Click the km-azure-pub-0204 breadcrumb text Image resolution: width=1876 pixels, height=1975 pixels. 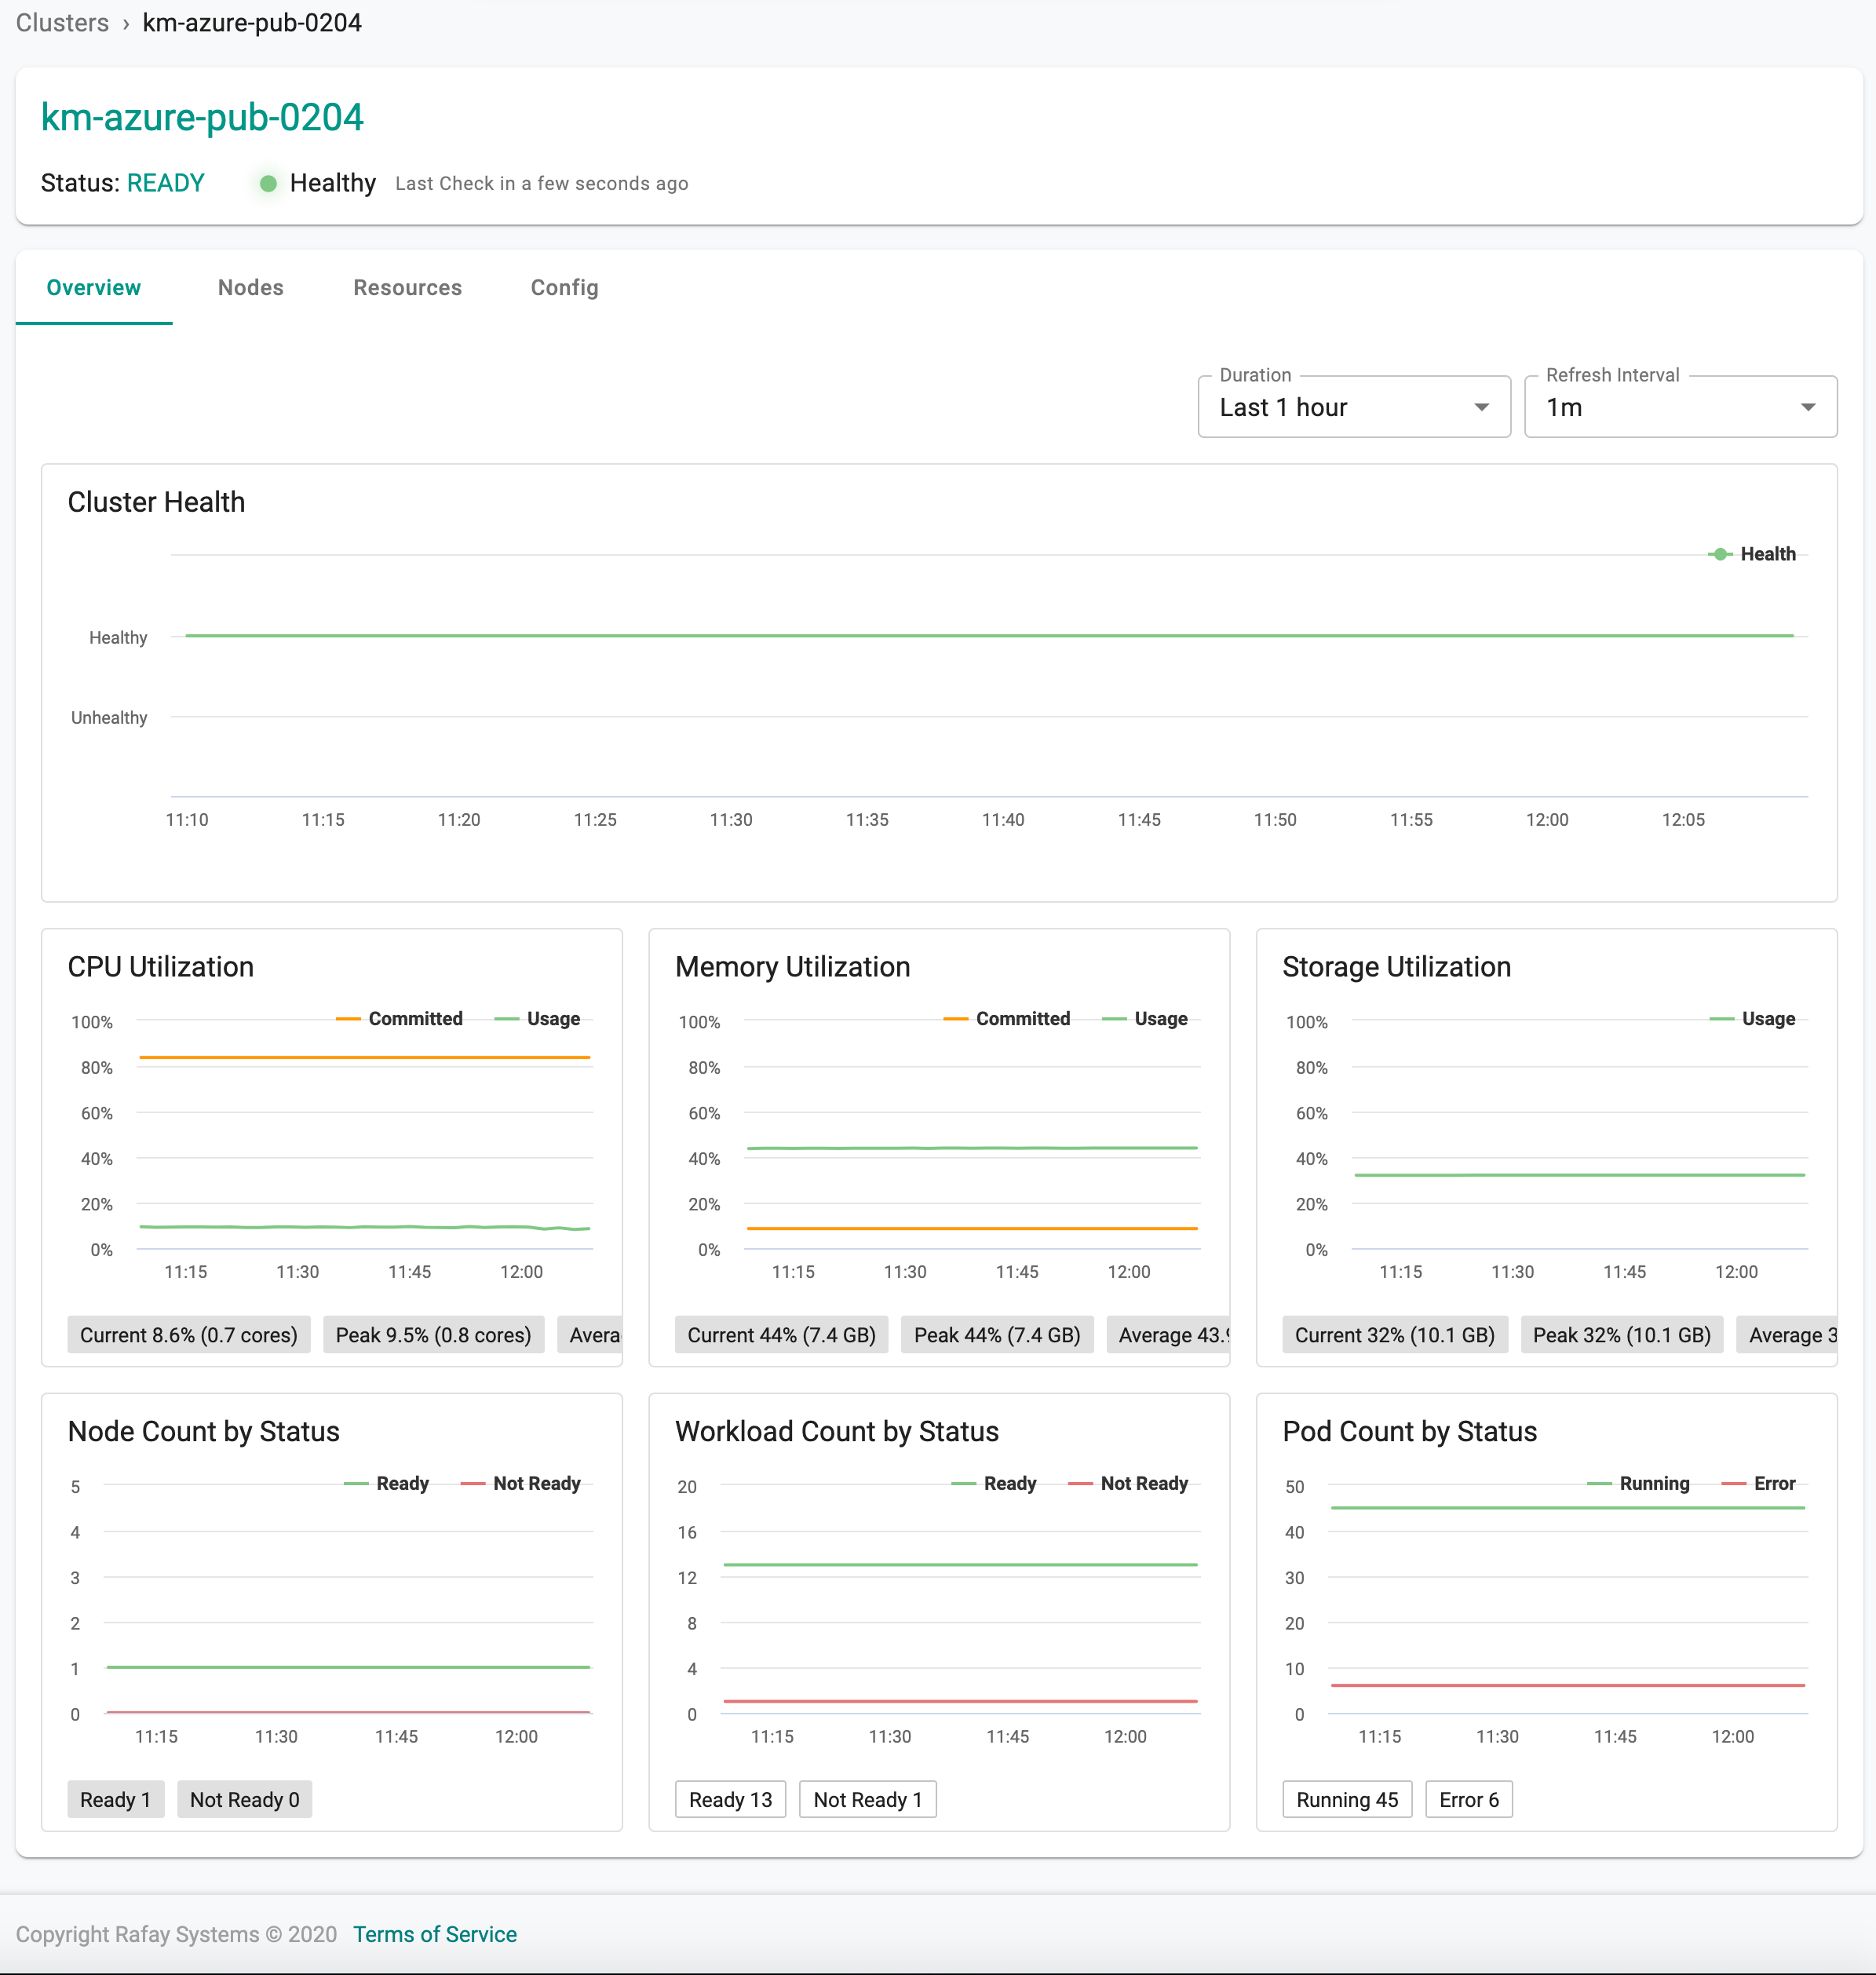click(252, 23)
